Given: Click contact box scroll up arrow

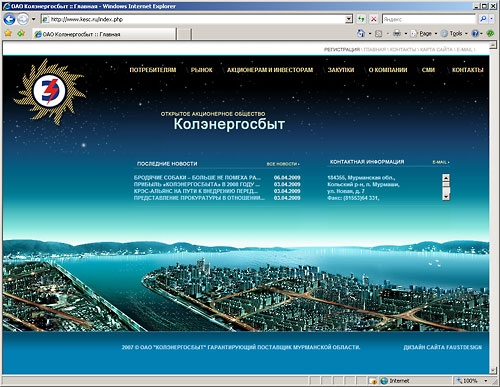Looking at the screenshot, I should (x=446, y=177).
